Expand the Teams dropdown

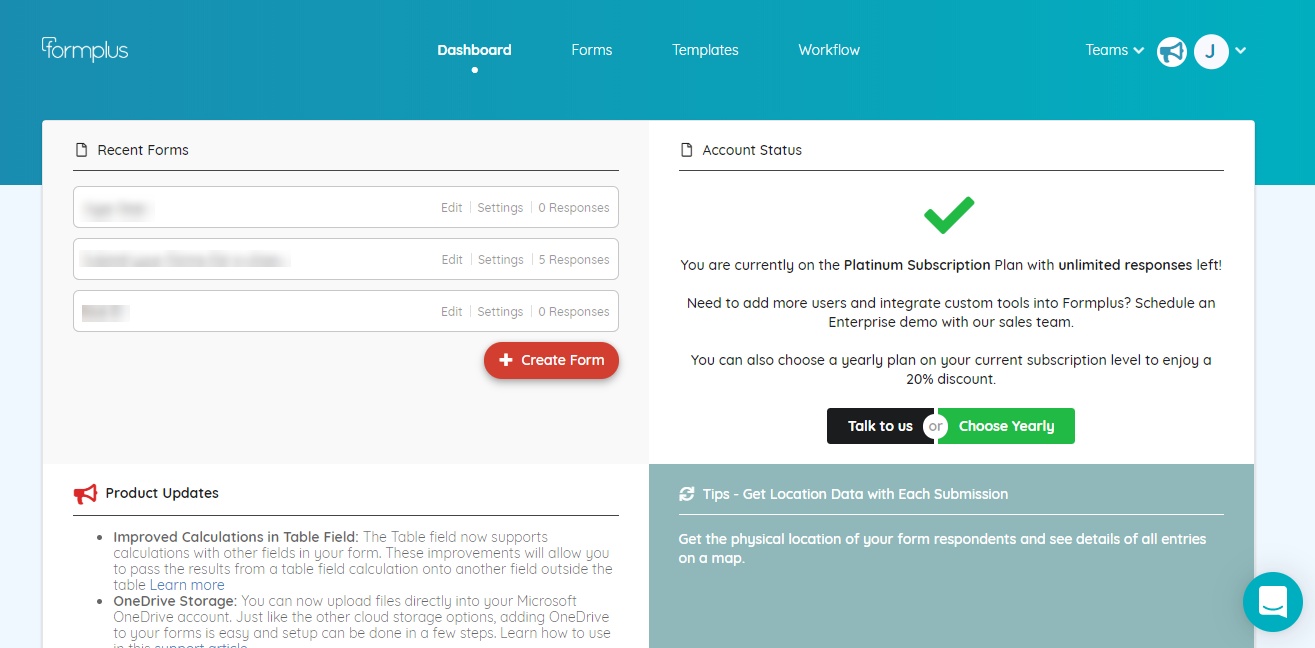1114,50
